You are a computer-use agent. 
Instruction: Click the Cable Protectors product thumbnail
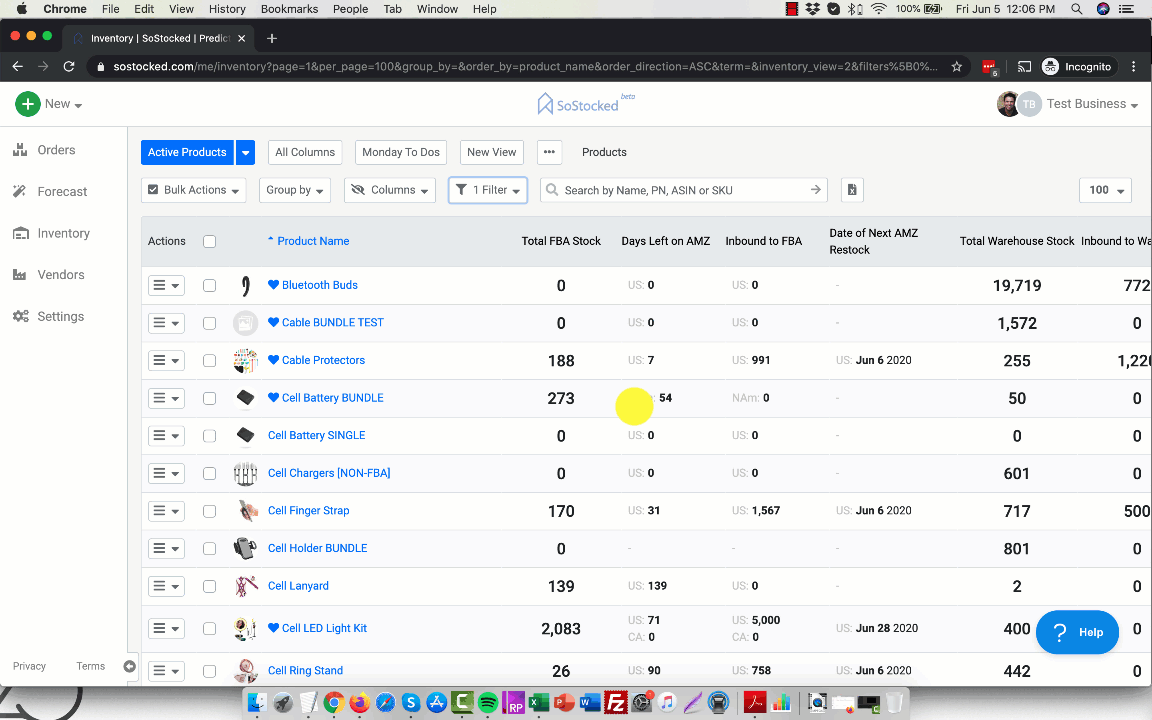(x=245, y=361)
